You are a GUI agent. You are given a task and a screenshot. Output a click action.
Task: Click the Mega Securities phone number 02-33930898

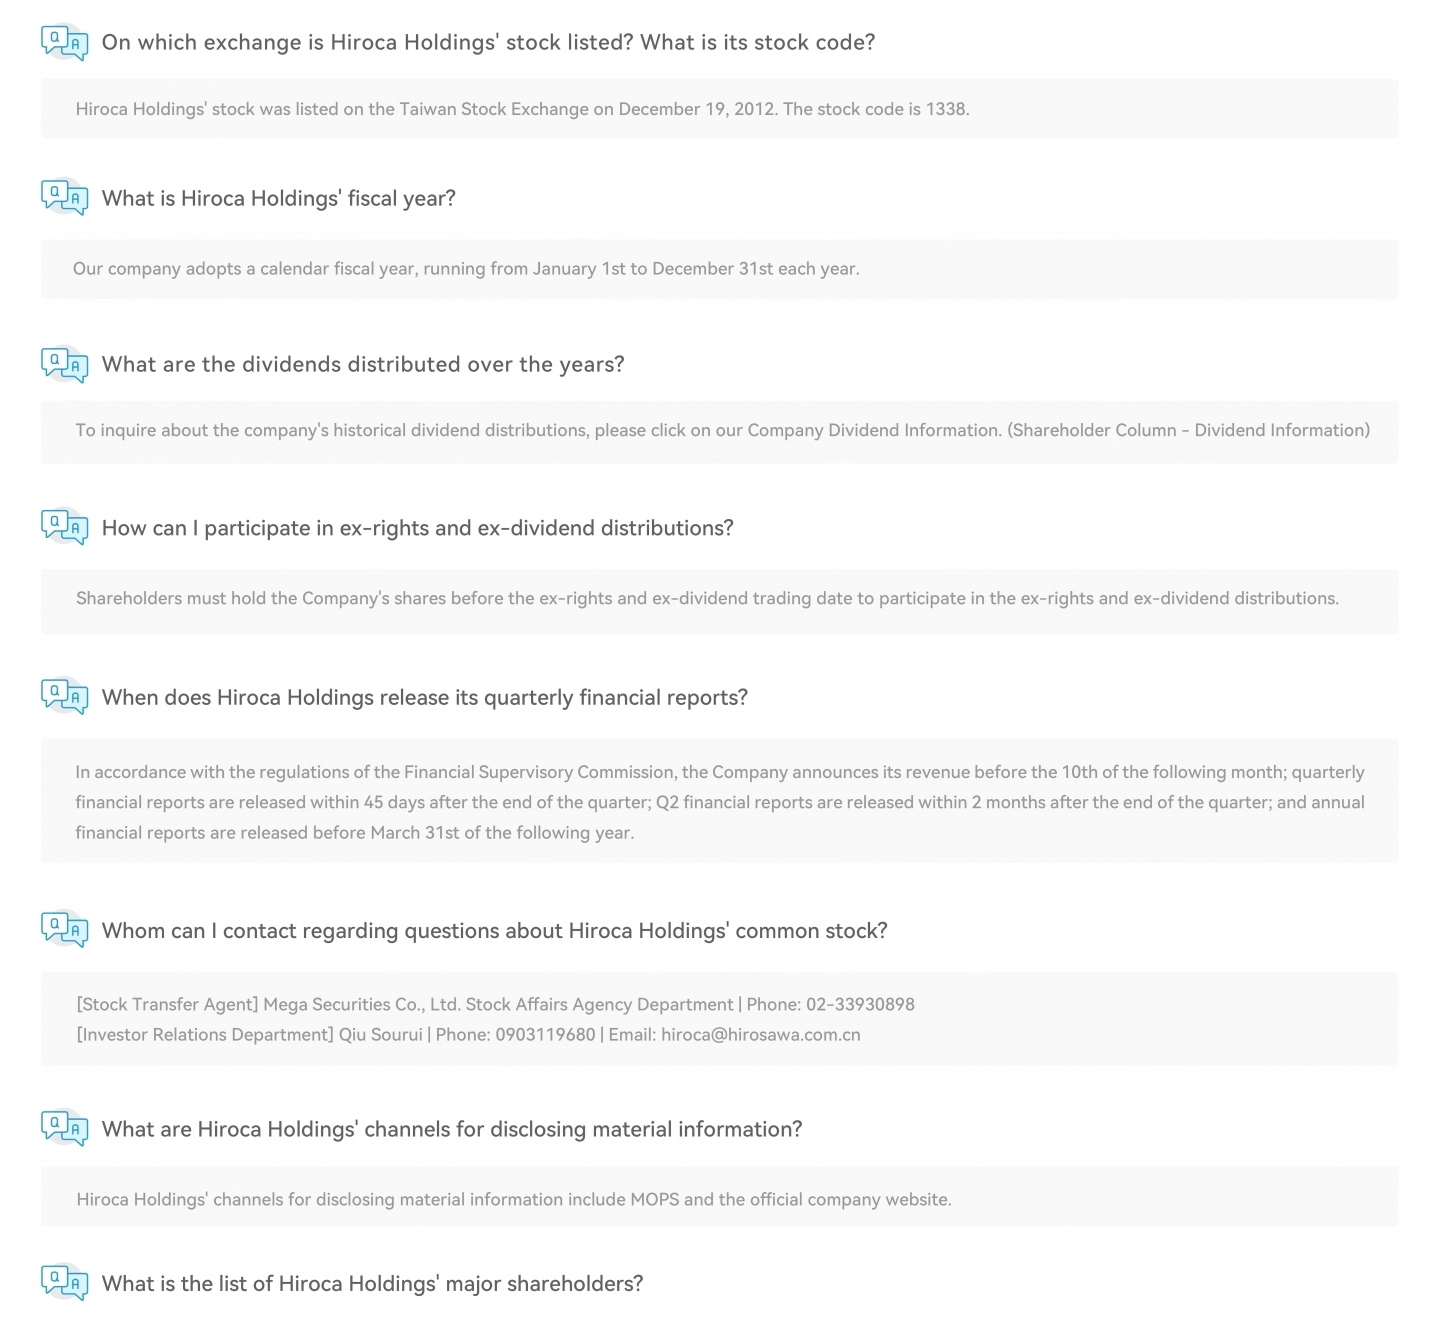860,1004
